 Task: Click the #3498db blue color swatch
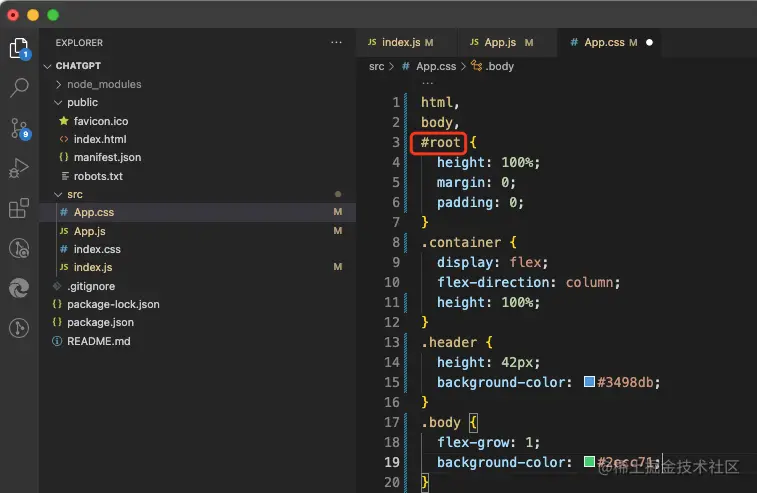point(589,382)
